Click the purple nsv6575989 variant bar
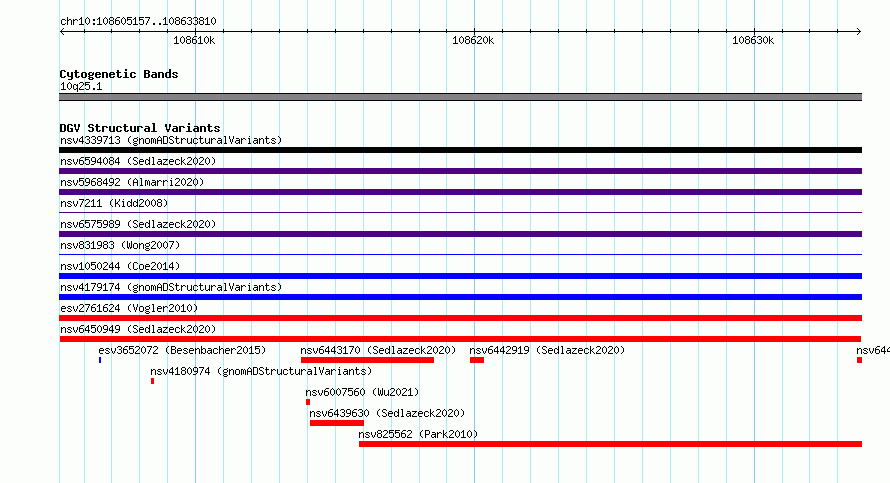The image size is (890, 483). [x=460, y=234]
